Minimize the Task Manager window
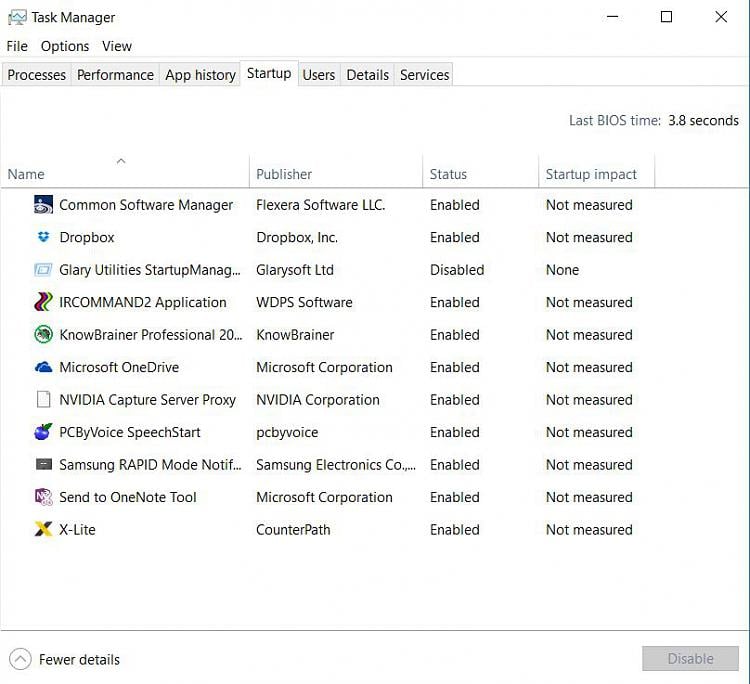Screen dimensions: 750x684 click(612, 17)
